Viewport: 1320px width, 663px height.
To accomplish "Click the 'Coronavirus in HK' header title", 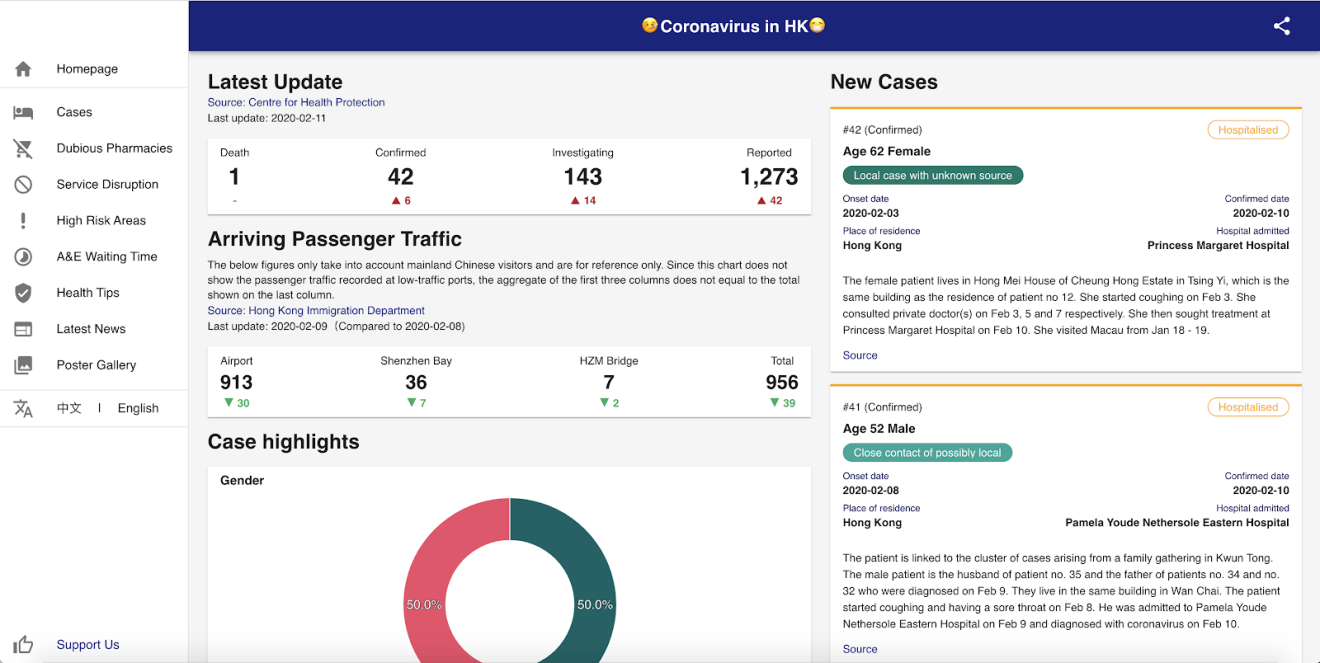I will [734, 26].
